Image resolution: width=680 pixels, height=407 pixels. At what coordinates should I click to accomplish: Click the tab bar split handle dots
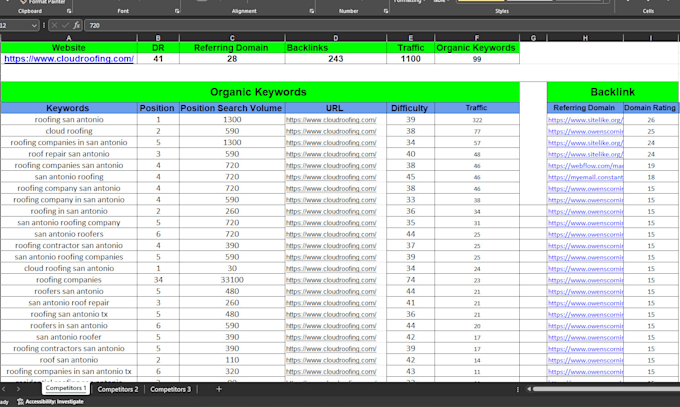pos(517,389)
